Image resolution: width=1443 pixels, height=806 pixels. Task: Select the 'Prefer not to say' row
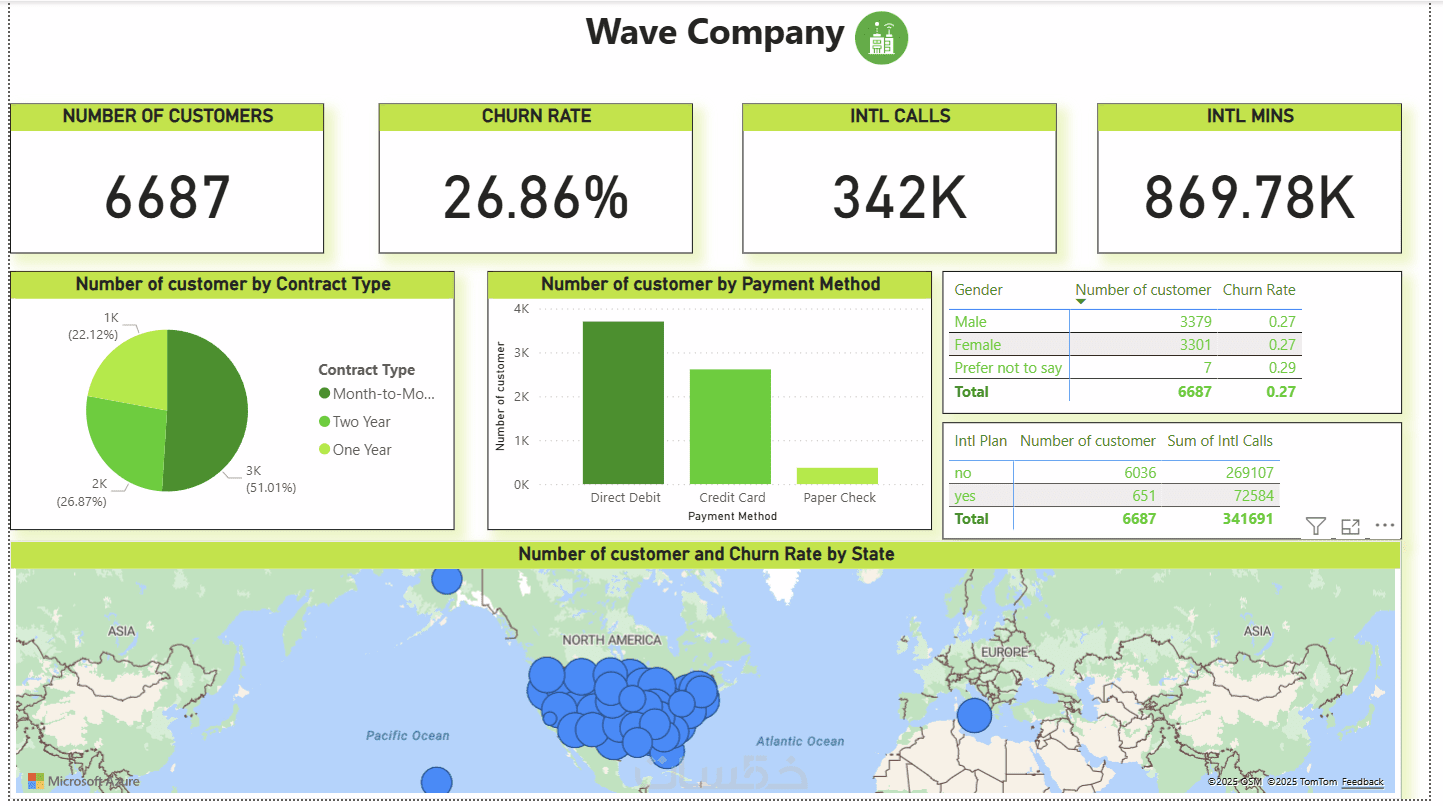tap(1125, 368)
